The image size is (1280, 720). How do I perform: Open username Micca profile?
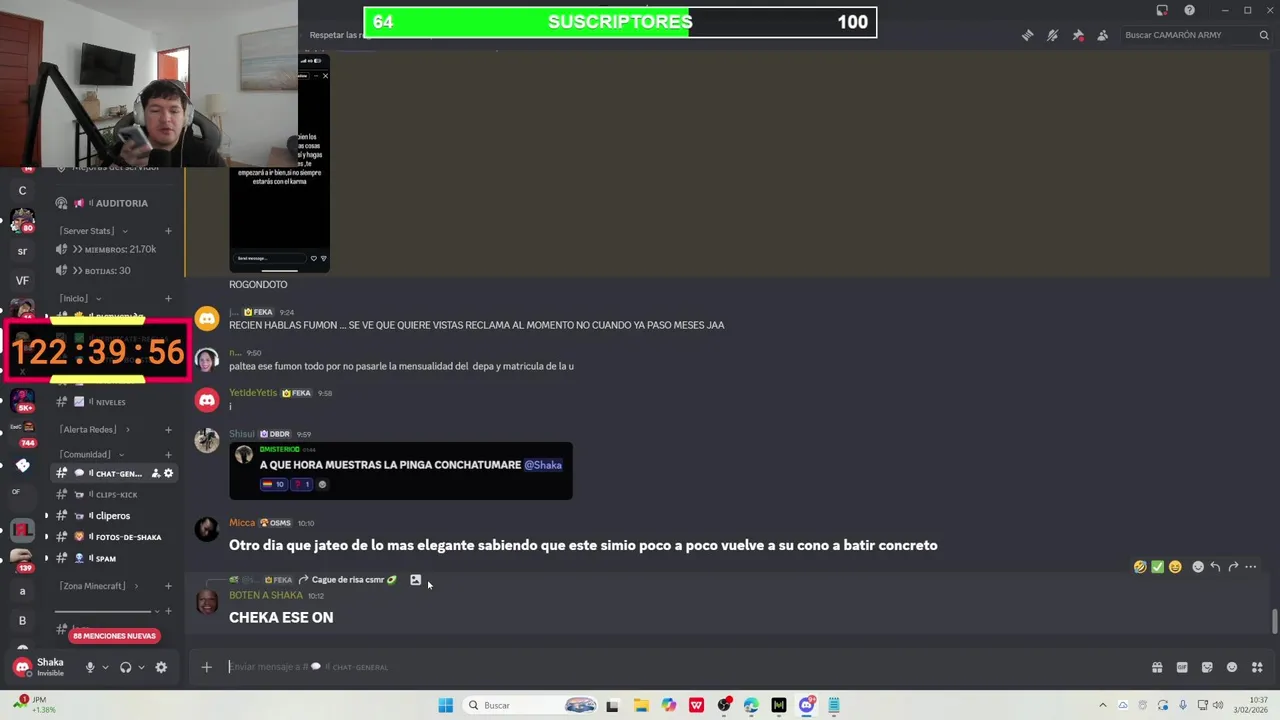point(242,523)
